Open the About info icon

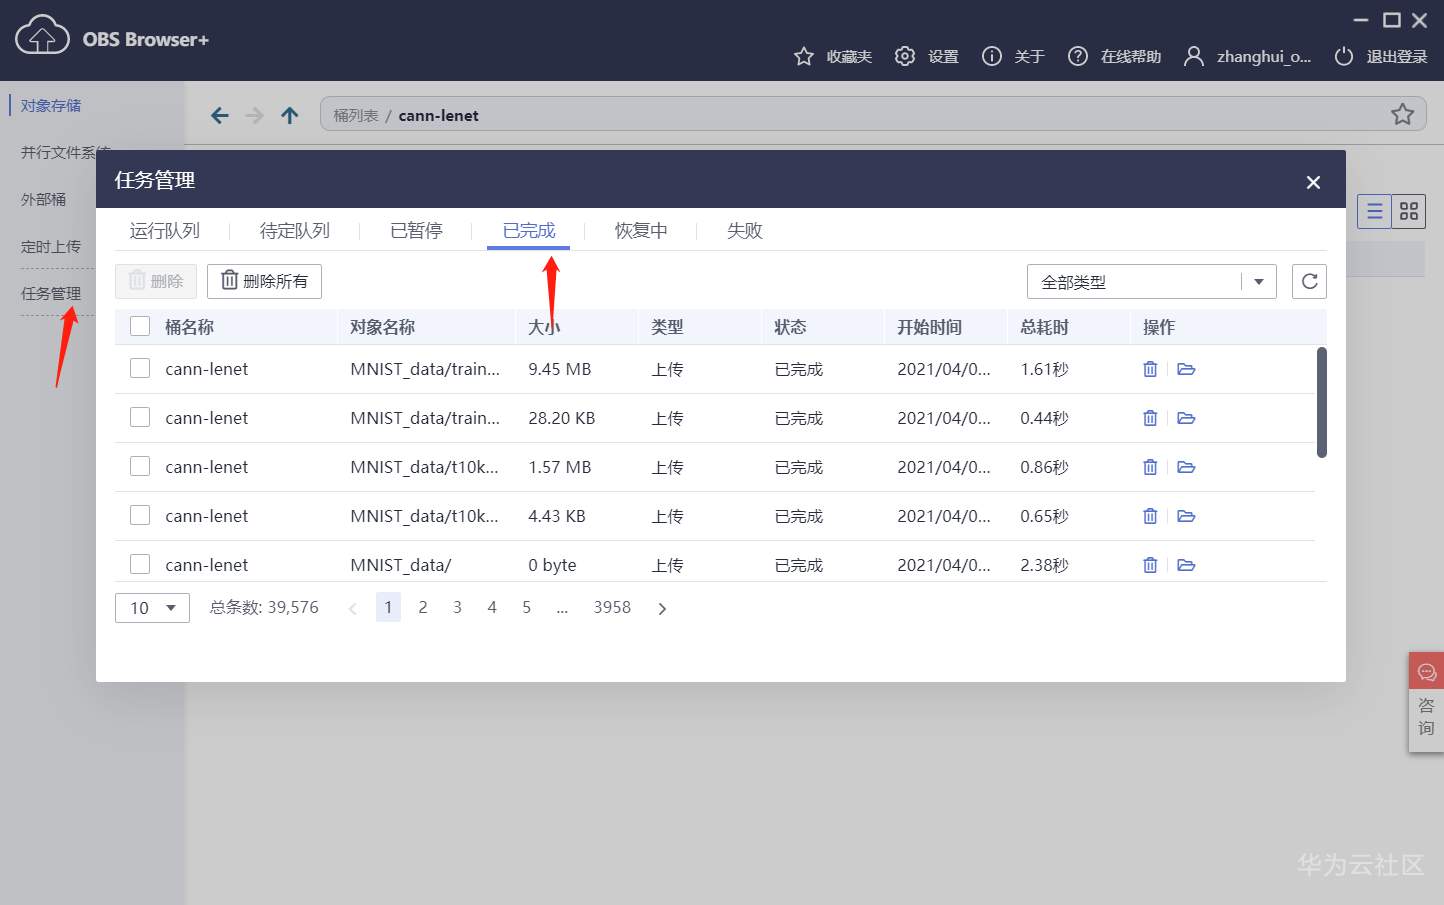pos(992,56)
